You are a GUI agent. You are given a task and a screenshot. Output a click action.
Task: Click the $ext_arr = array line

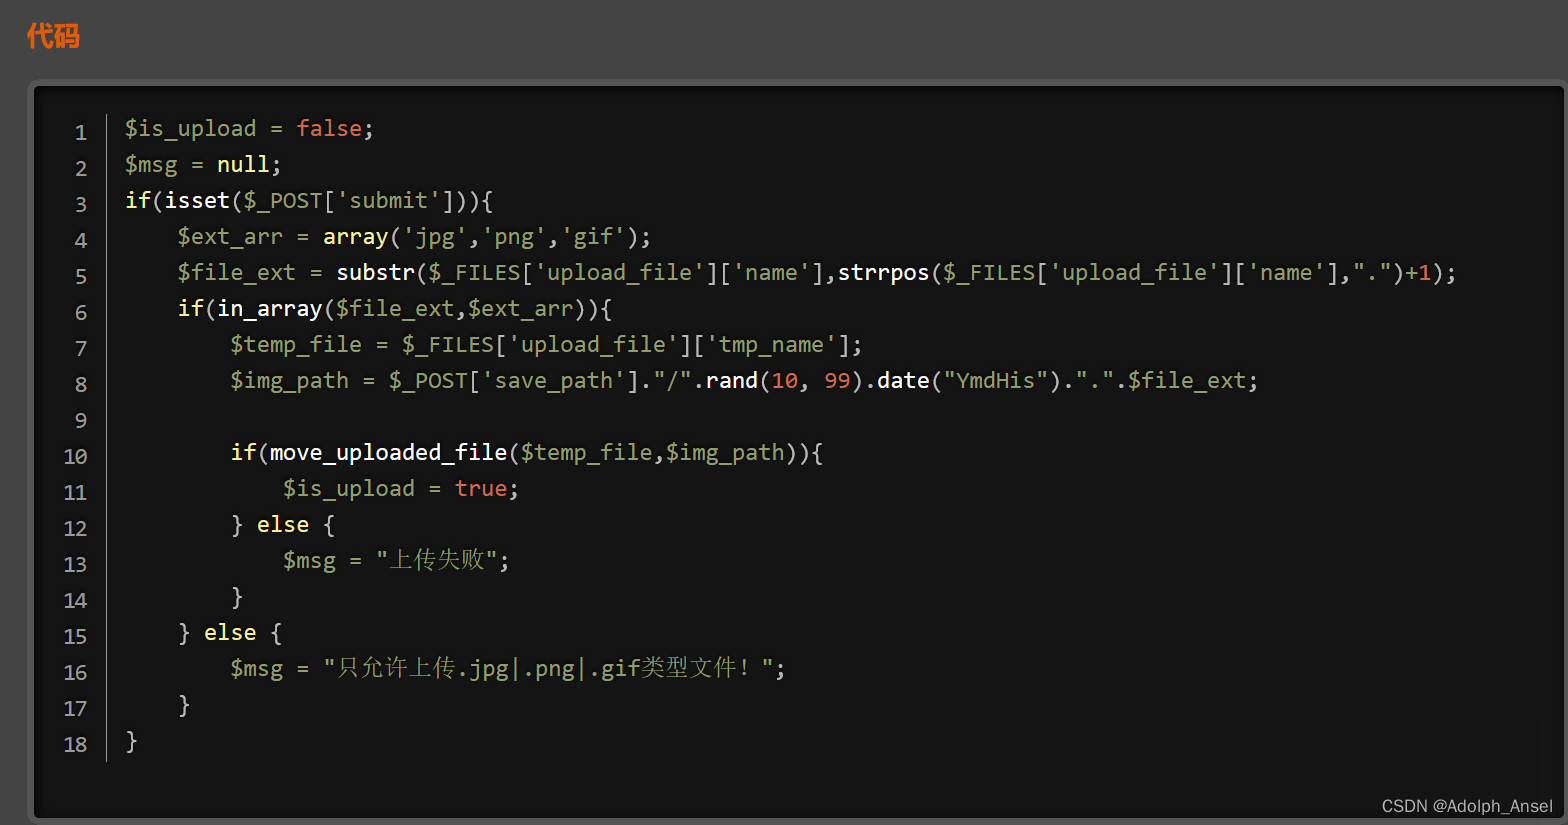[414, 237]
